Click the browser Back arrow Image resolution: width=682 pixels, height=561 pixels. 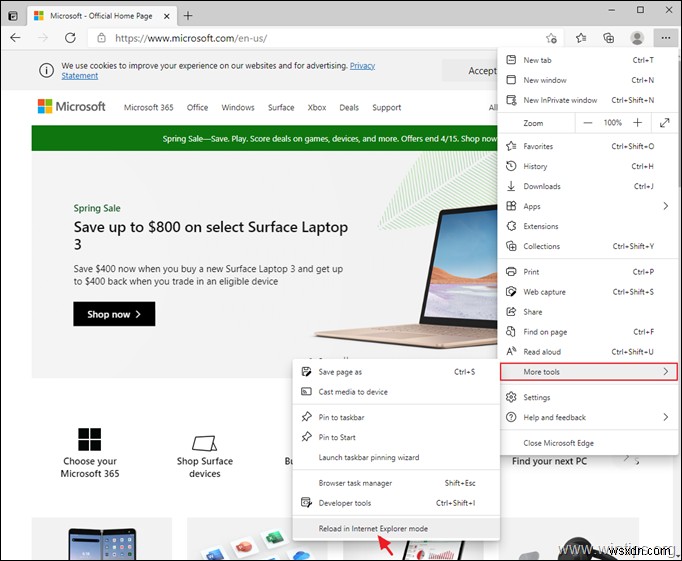(x=15, y=38)
